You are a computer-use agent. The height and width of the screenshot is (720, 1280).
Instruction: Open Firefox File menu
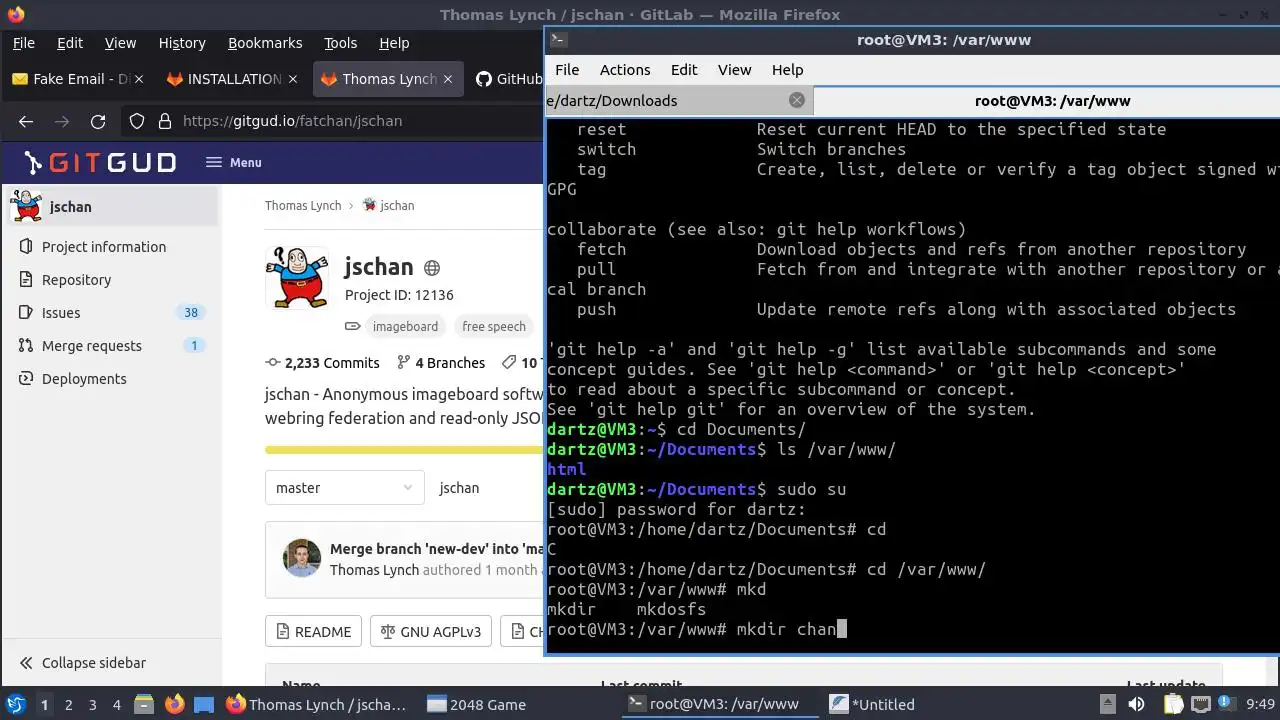23,43
